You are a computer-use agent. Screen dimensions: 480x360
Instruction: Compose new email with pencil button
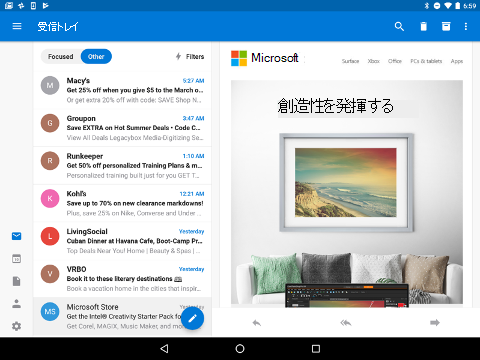[x=192, y=319]
